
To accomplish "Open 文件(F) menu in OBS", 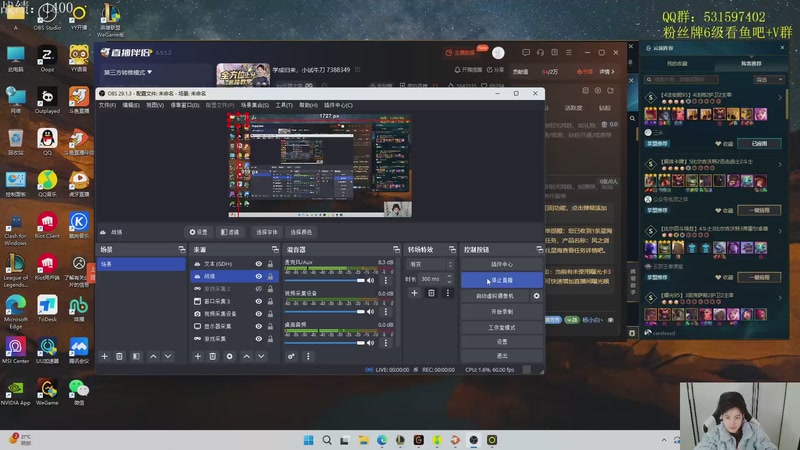I will coord(107,105).
